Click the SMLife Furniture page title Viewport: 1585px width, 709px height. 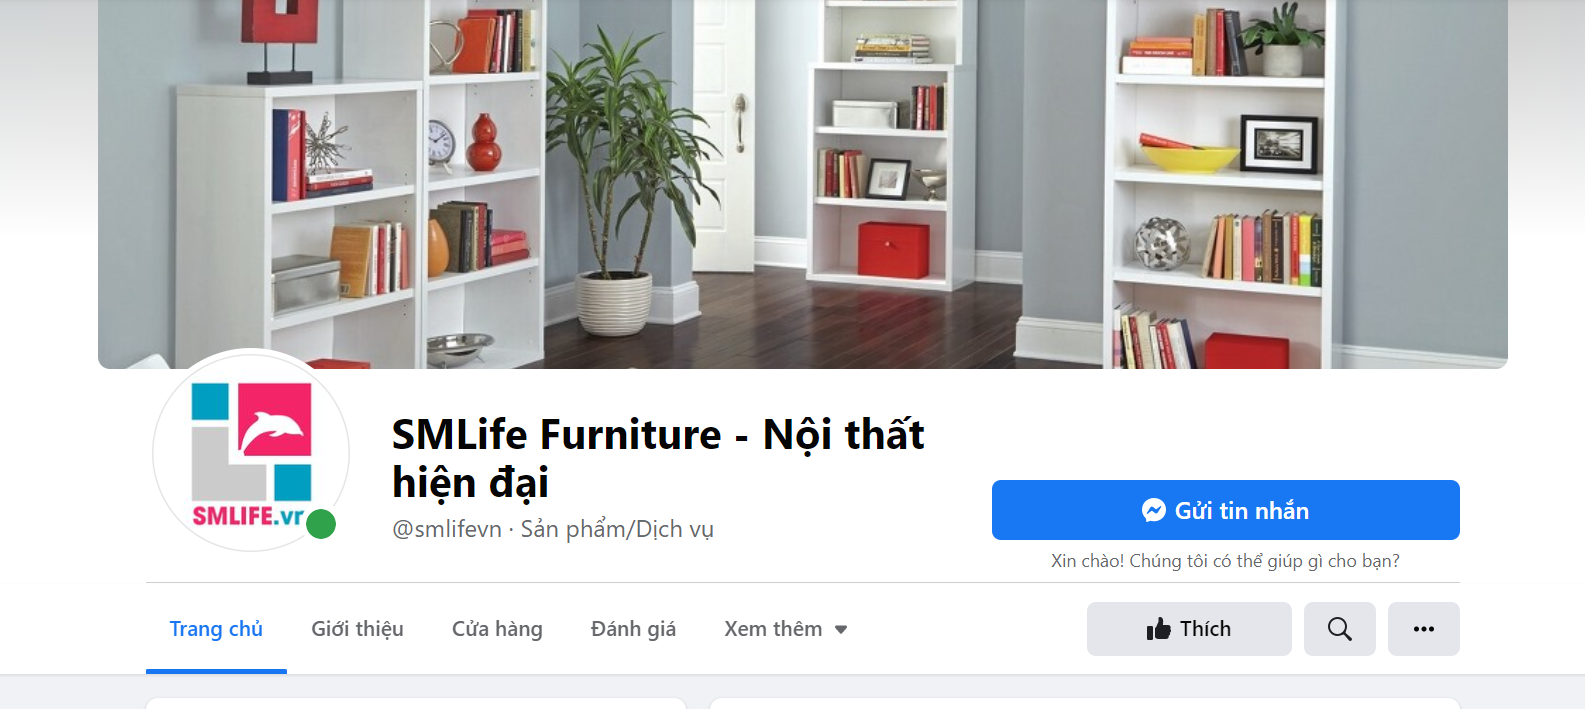pos(658,458)
